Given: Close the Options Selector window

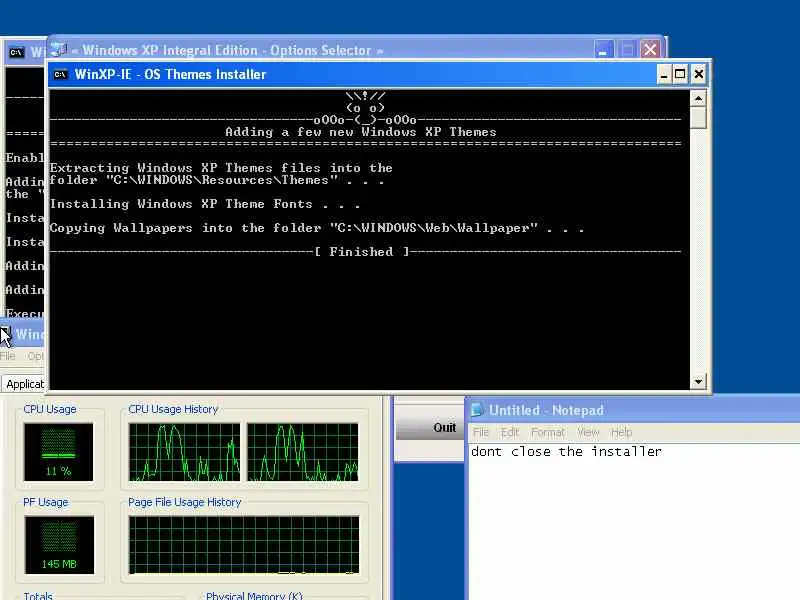Looking at the screenshot, I should [x=650, y=49].
